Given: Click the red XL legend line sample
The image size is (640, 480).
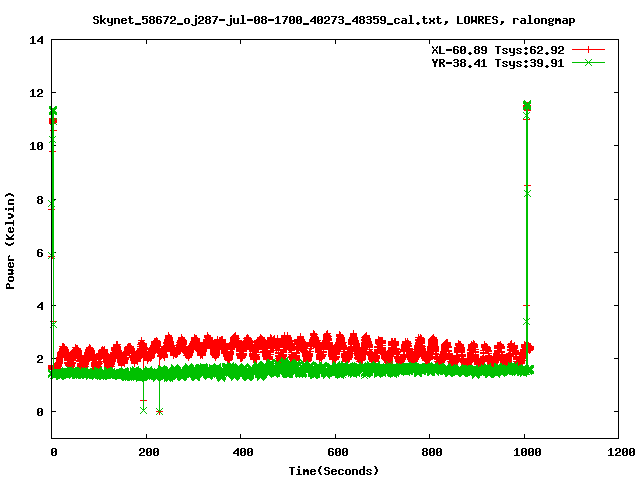Looking at the screenshot, I should point(588,50).
